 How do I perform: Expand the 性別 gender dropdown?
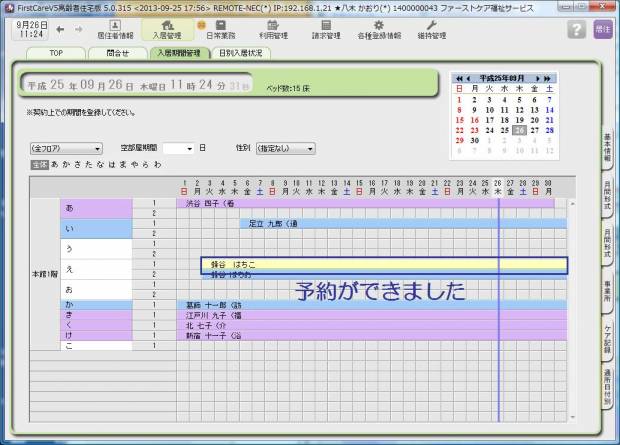click(x=284, y=148)
